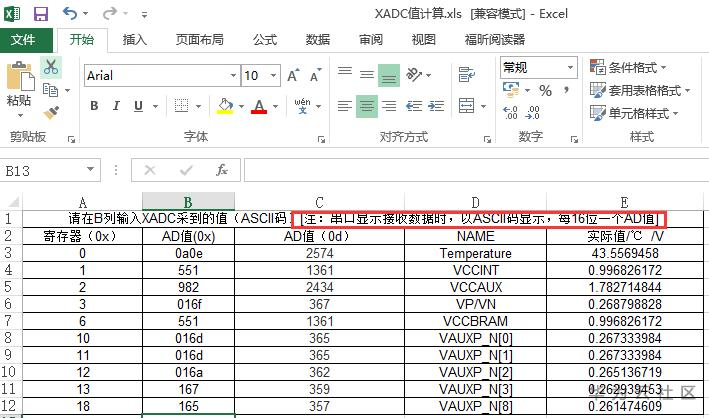Open the 剪贴板 group dialog launcher
Screen dimensions: 709x418
[x=71, y=140]
